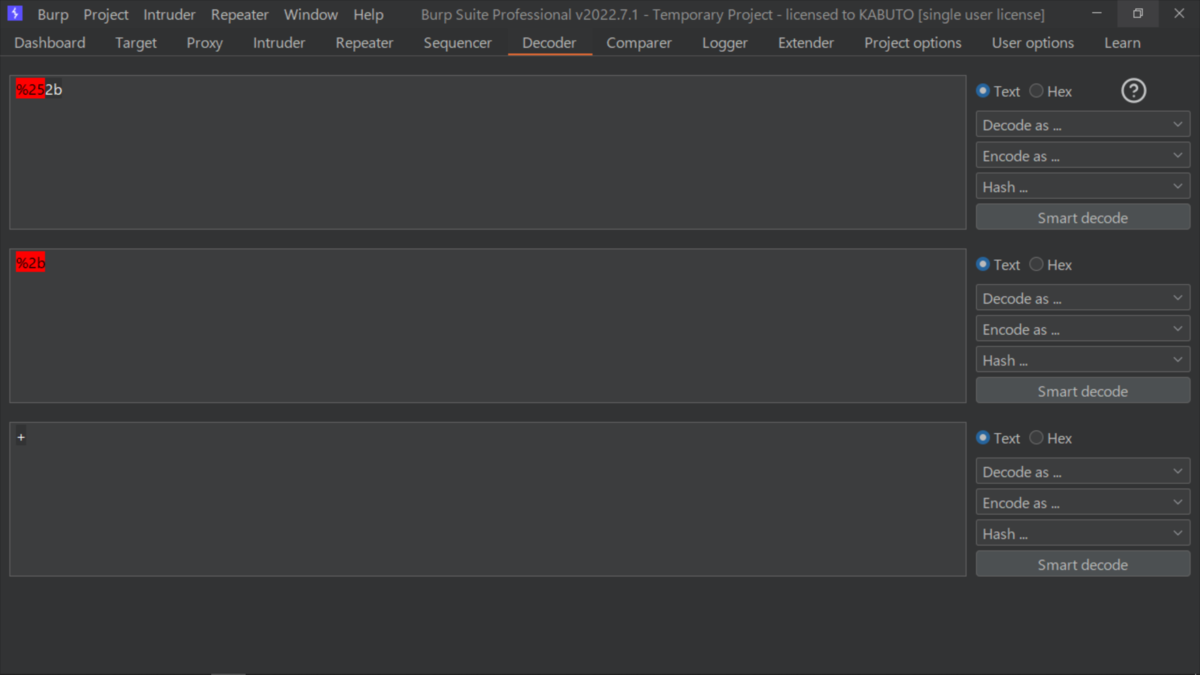The width and height of the screenshot is (1200, 675).
Task: Click Smart decode for the %2b panel
Action: click(1083, 391)
